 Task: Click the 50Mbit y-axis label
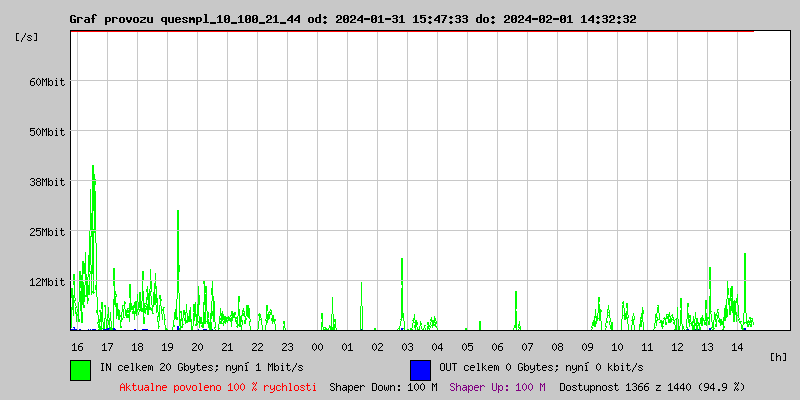click(x=47, y=132)
